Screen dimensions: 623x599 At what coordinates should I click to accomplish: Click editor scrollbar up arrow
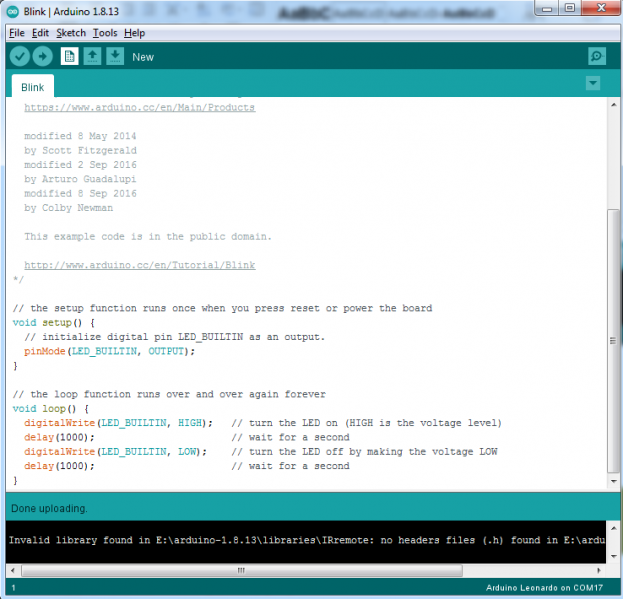613,105
